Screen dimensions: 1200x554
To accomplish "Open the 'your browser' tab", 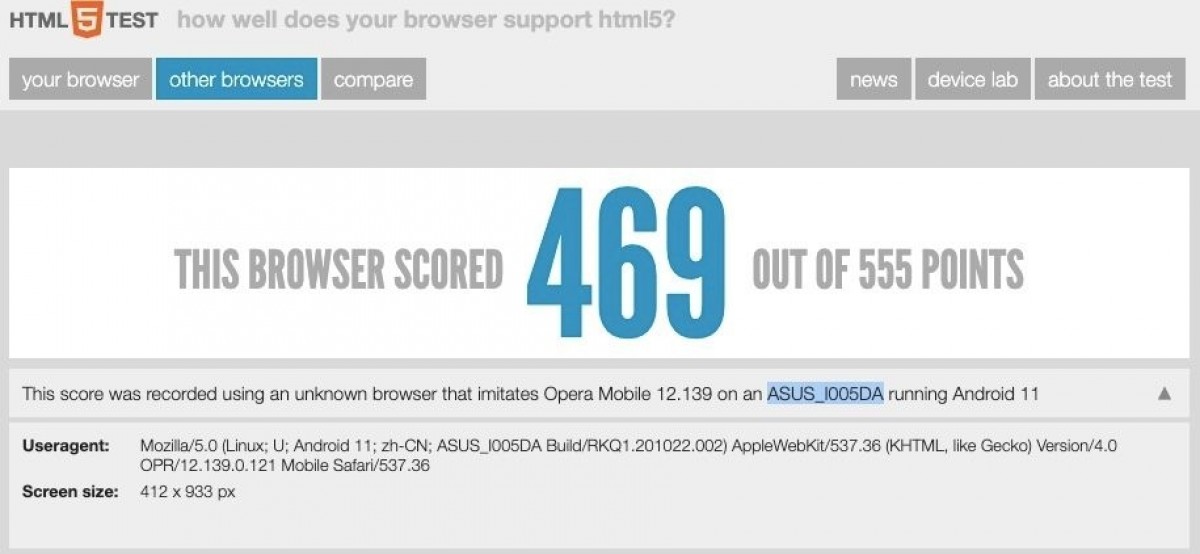I will (x=81, y=80).
